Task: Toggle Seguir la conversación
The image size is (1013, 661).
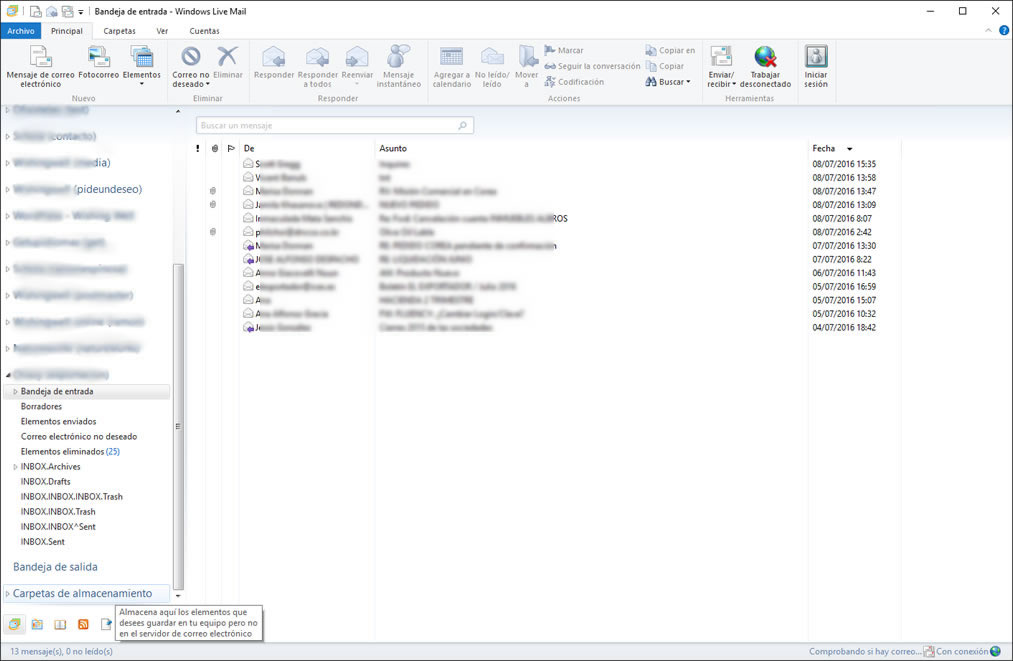Action: pos(592,66)
